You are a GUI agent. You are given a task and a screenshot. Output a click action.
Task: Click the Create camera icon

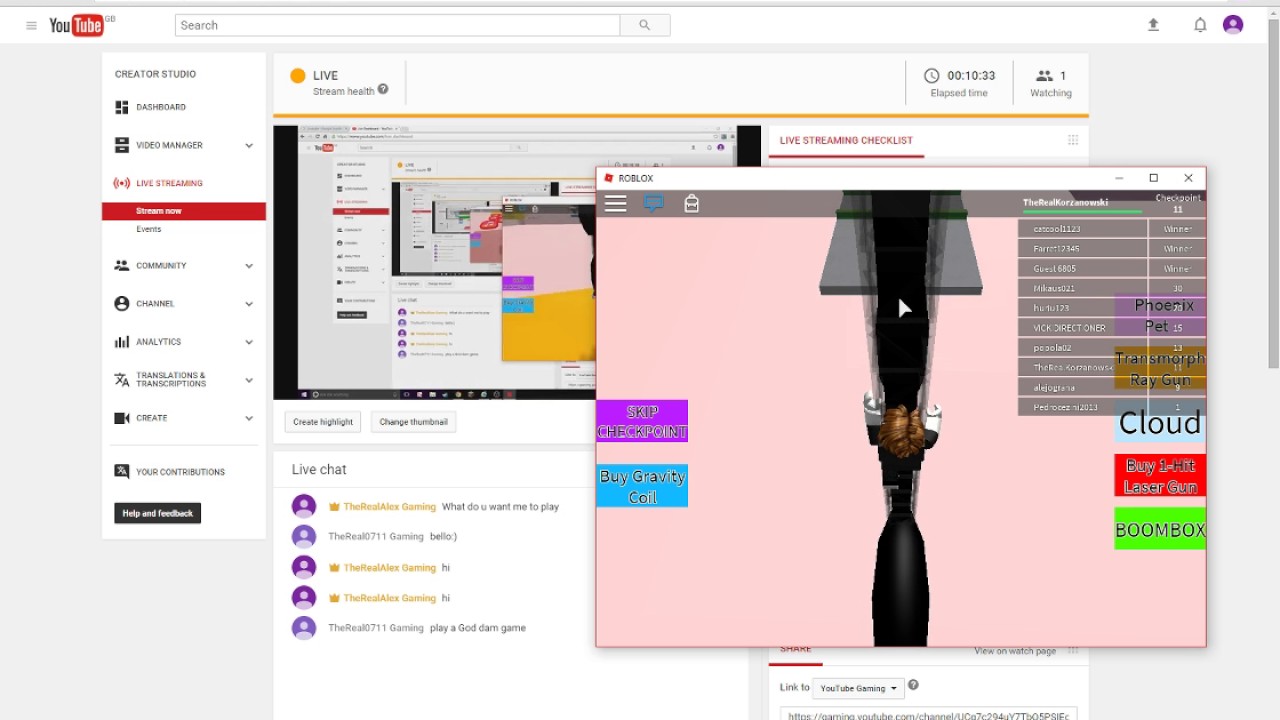(x=122, y=418)
